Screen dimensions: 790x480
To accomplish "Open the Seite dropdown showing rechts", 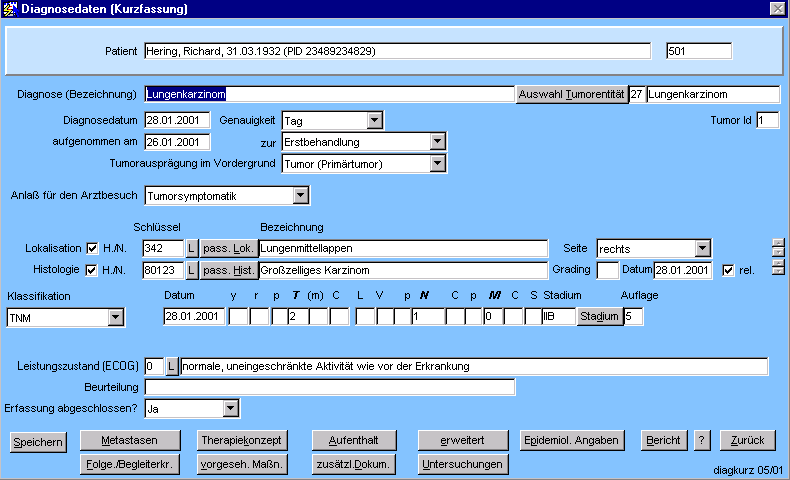I will pos(702,248).
